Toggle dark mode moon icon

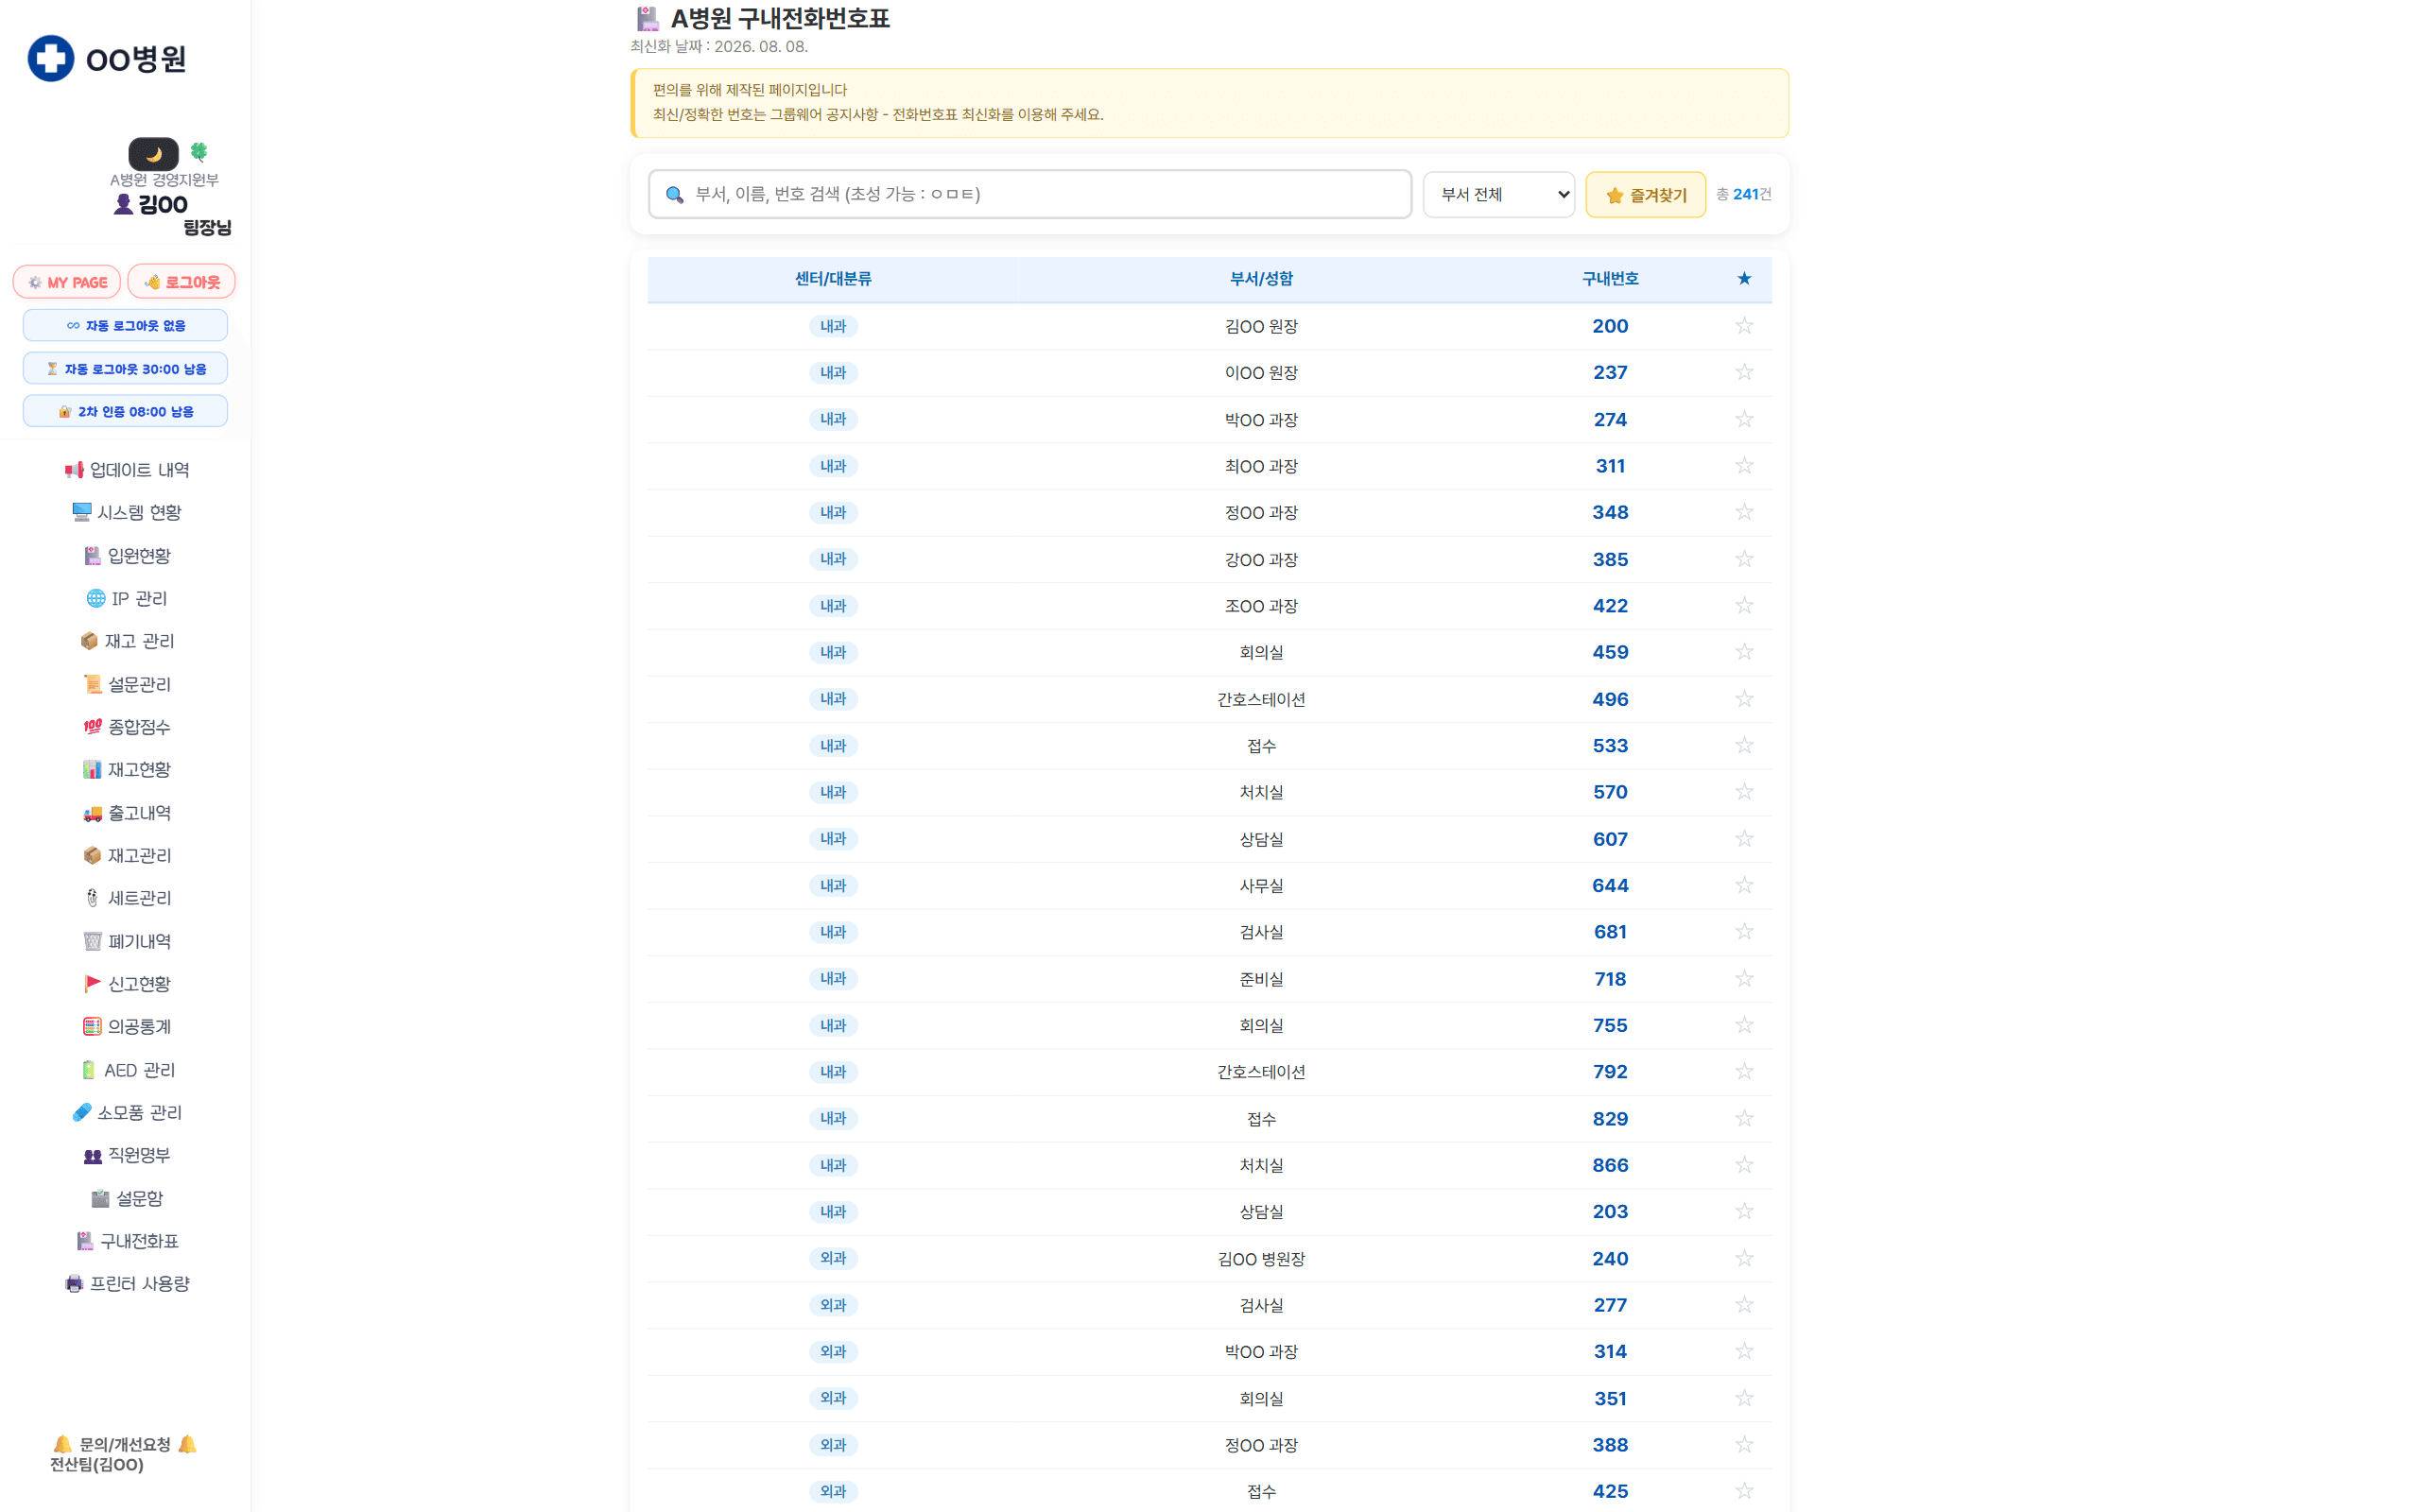tap(153, 154)
